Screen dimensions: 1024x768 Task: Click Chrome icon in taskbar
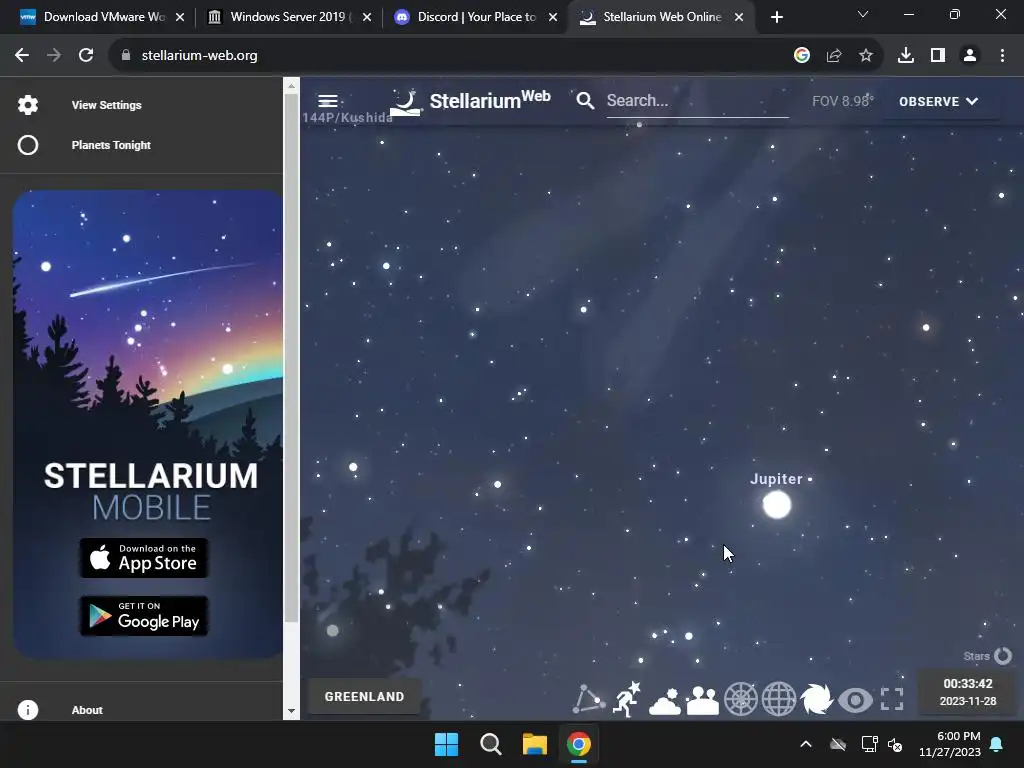click(579, 744)
